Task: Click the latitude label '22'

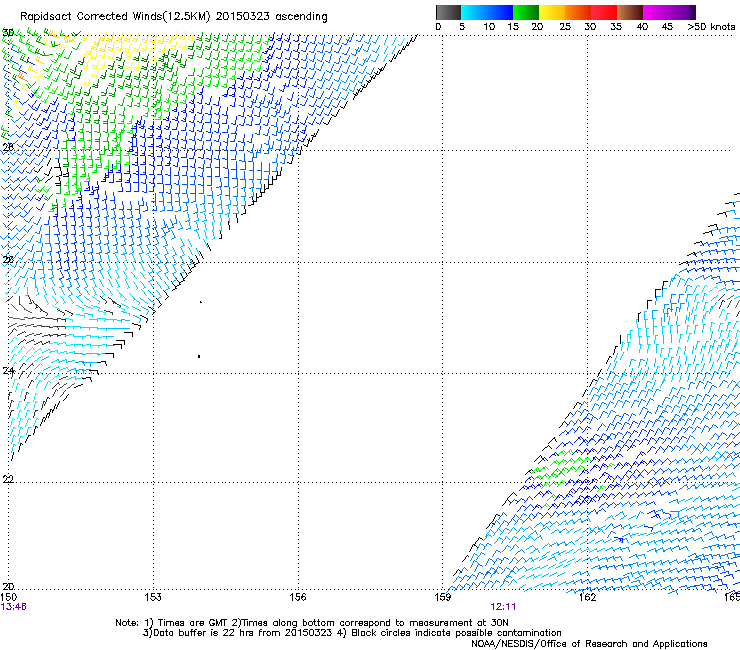Action: pyautogui.click(x=8, y=479)
